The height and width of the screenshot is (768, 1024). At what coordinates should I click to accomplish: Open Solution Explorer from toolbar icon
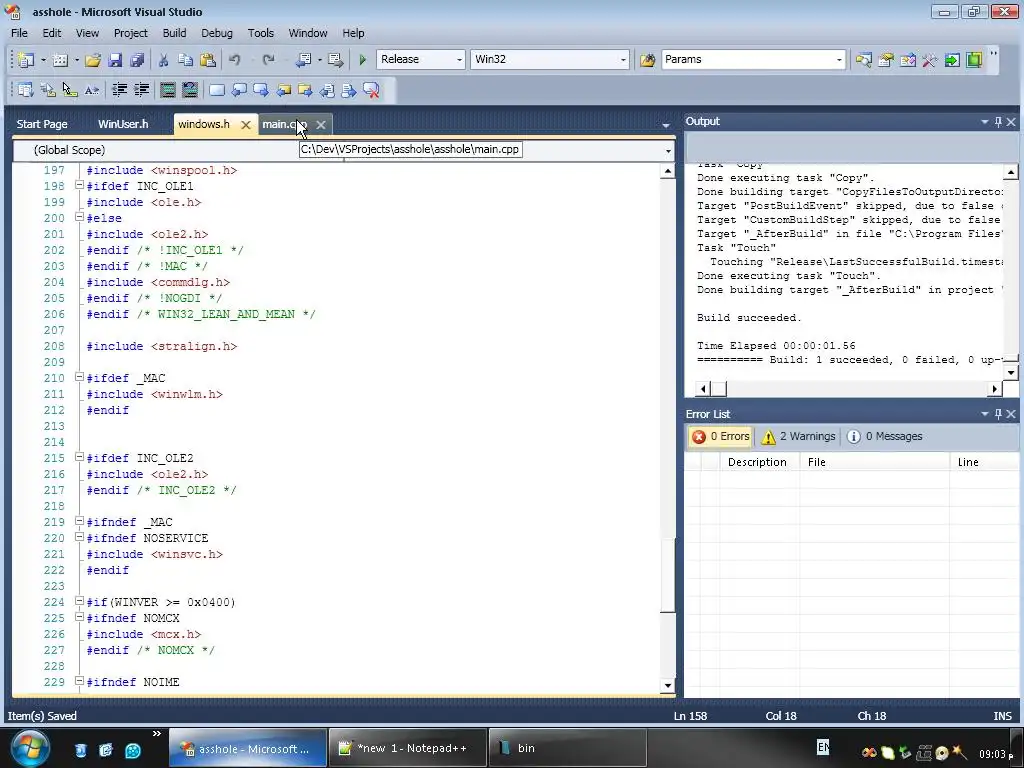(863, 60)
